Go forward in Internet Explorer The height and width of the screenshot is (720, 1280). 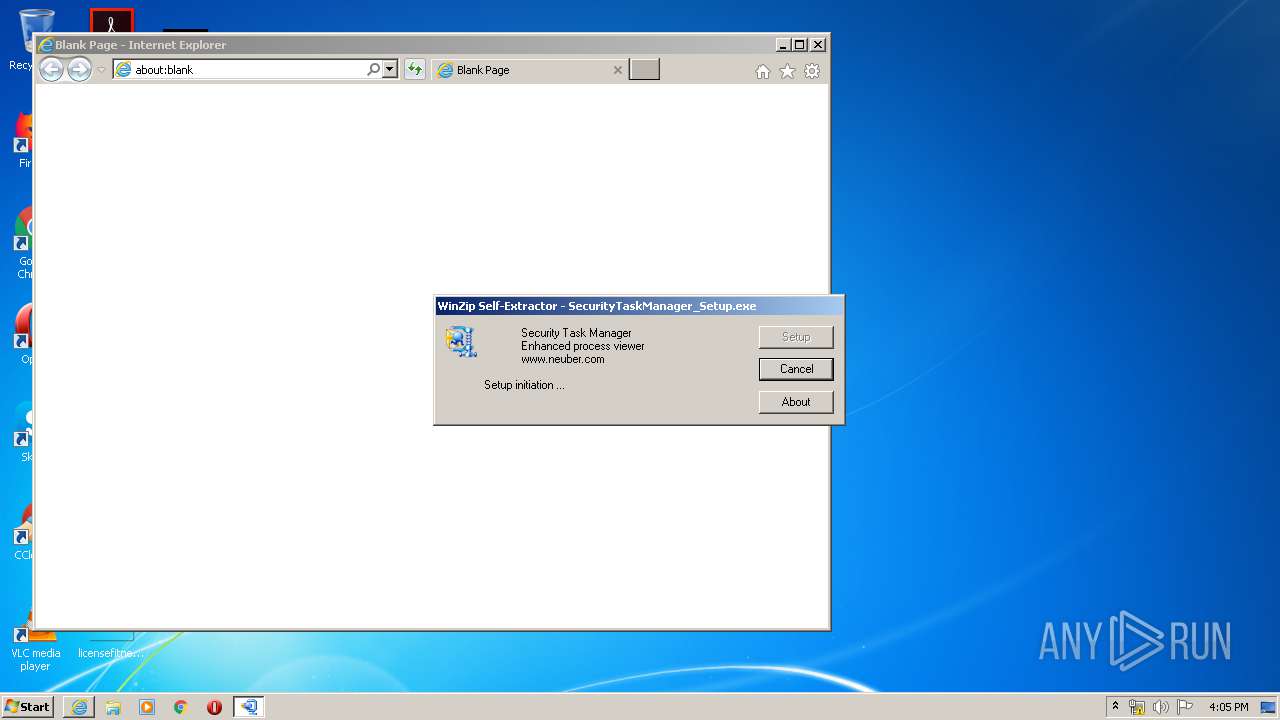pos(79,69)
